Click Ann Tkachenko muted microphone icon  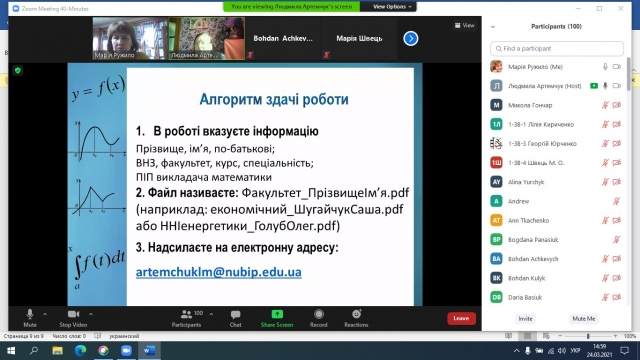(x=605, y=220)
